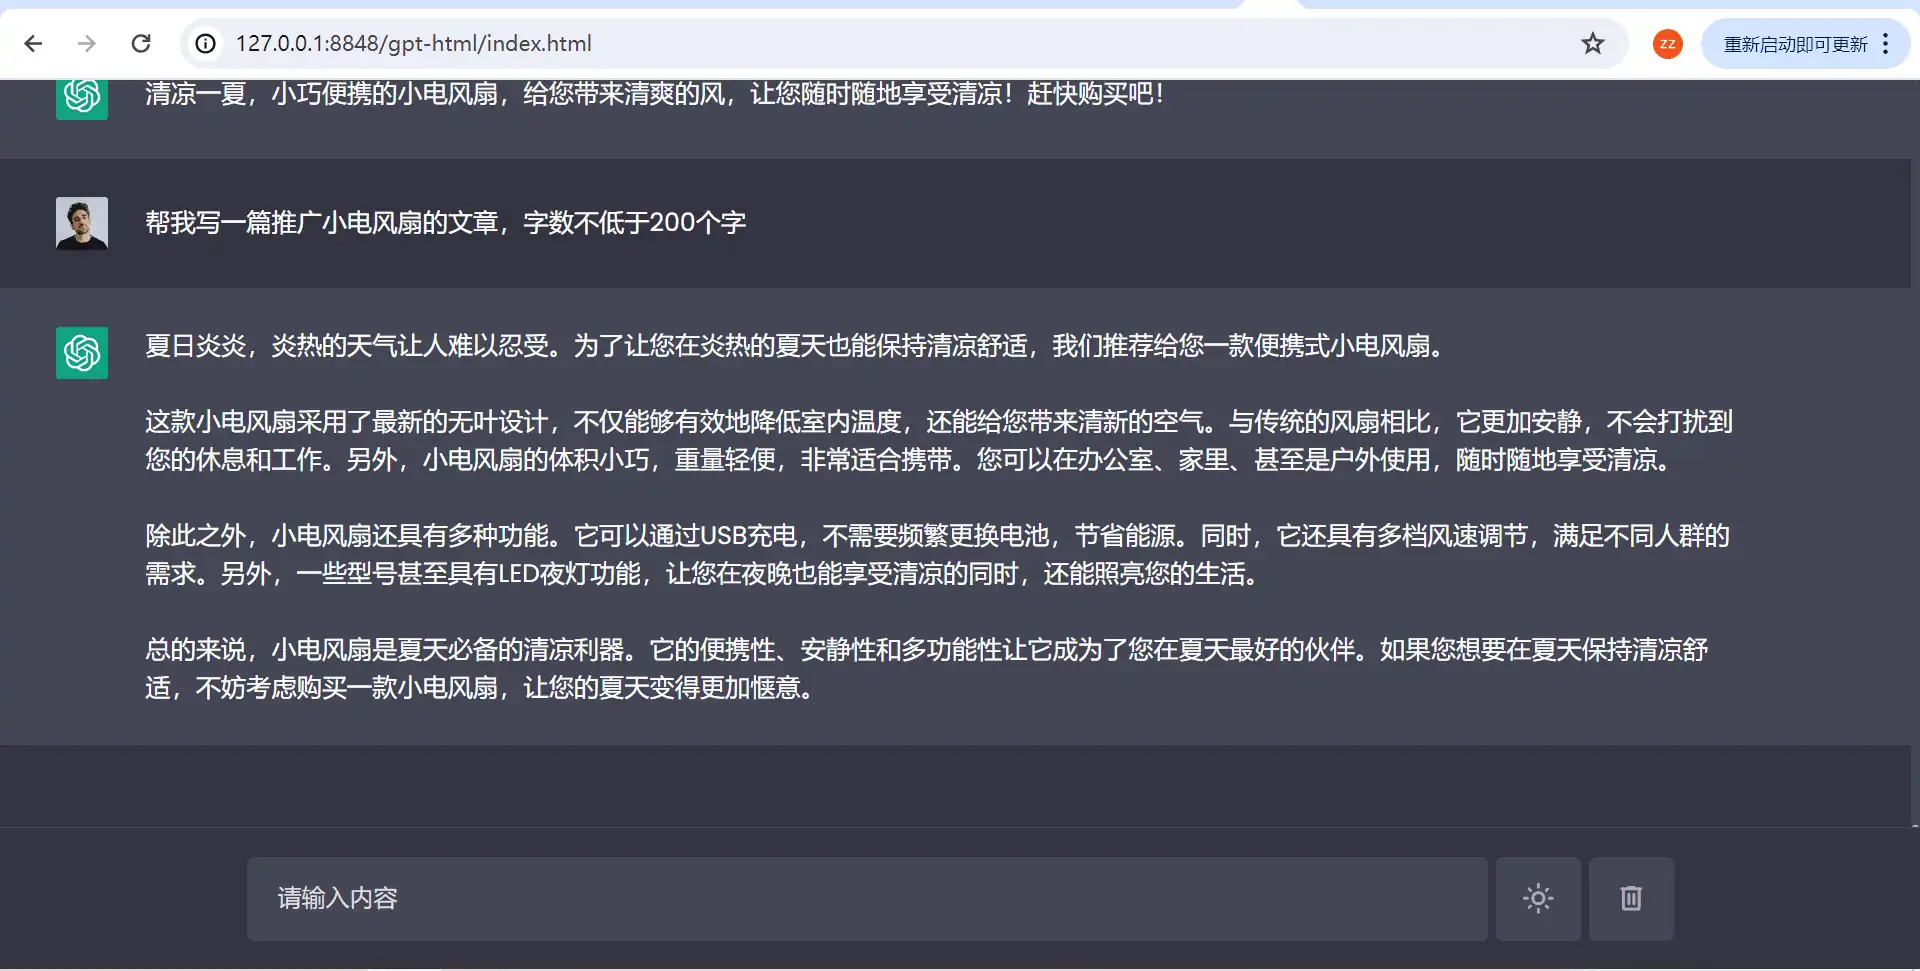Reload the gpt-html page
This screenshot has width=1920, height=971.
(x=141, y=43)
